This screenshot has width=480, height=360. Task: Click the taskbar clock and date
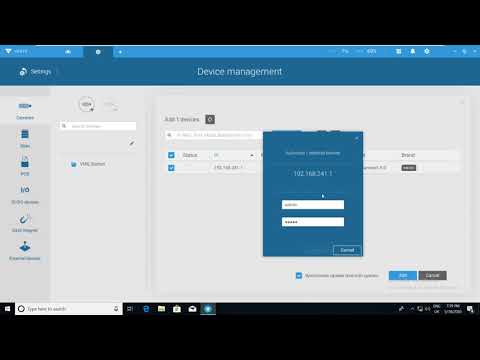click(x=453, y=309)
